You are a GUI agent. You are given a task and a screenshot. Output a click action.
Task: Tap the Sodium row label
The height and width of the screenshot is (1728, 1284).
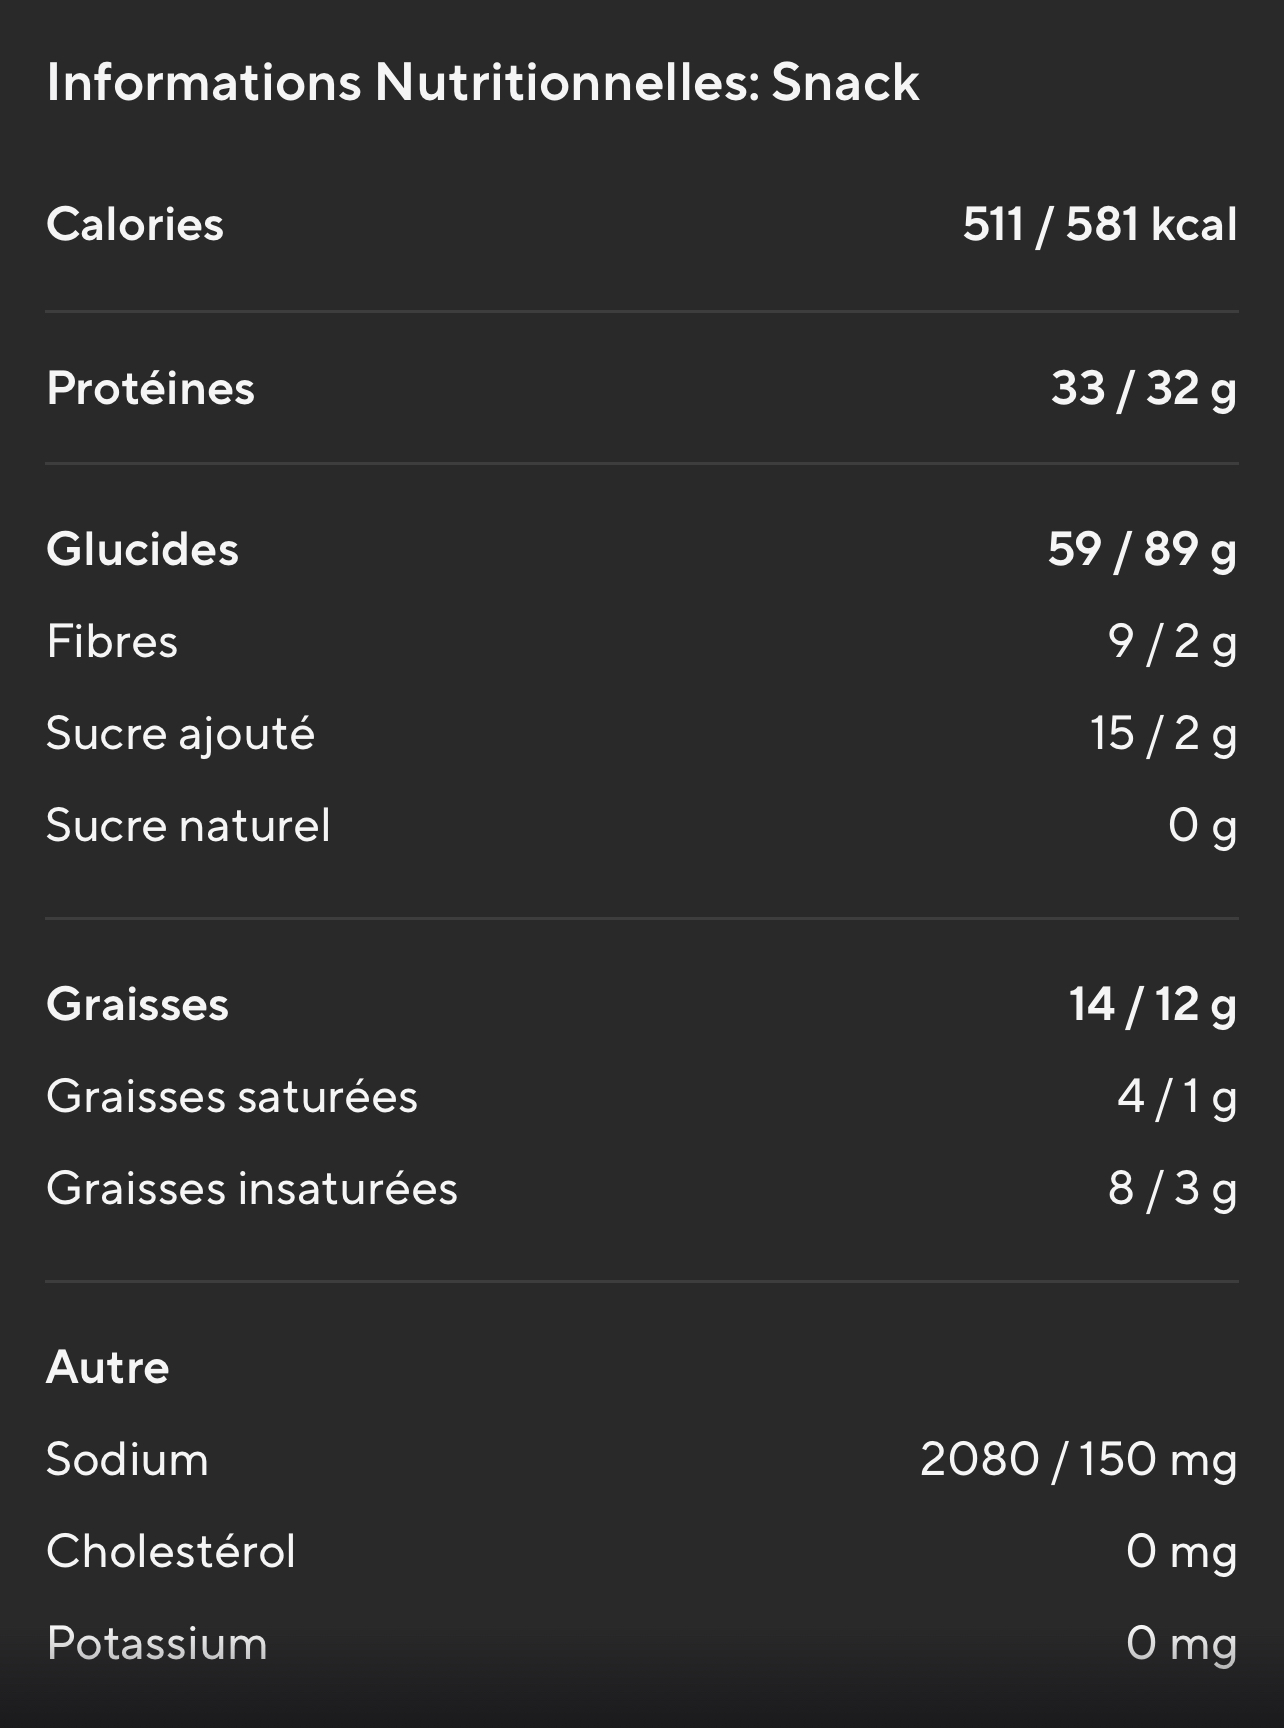coord(127,1459)
